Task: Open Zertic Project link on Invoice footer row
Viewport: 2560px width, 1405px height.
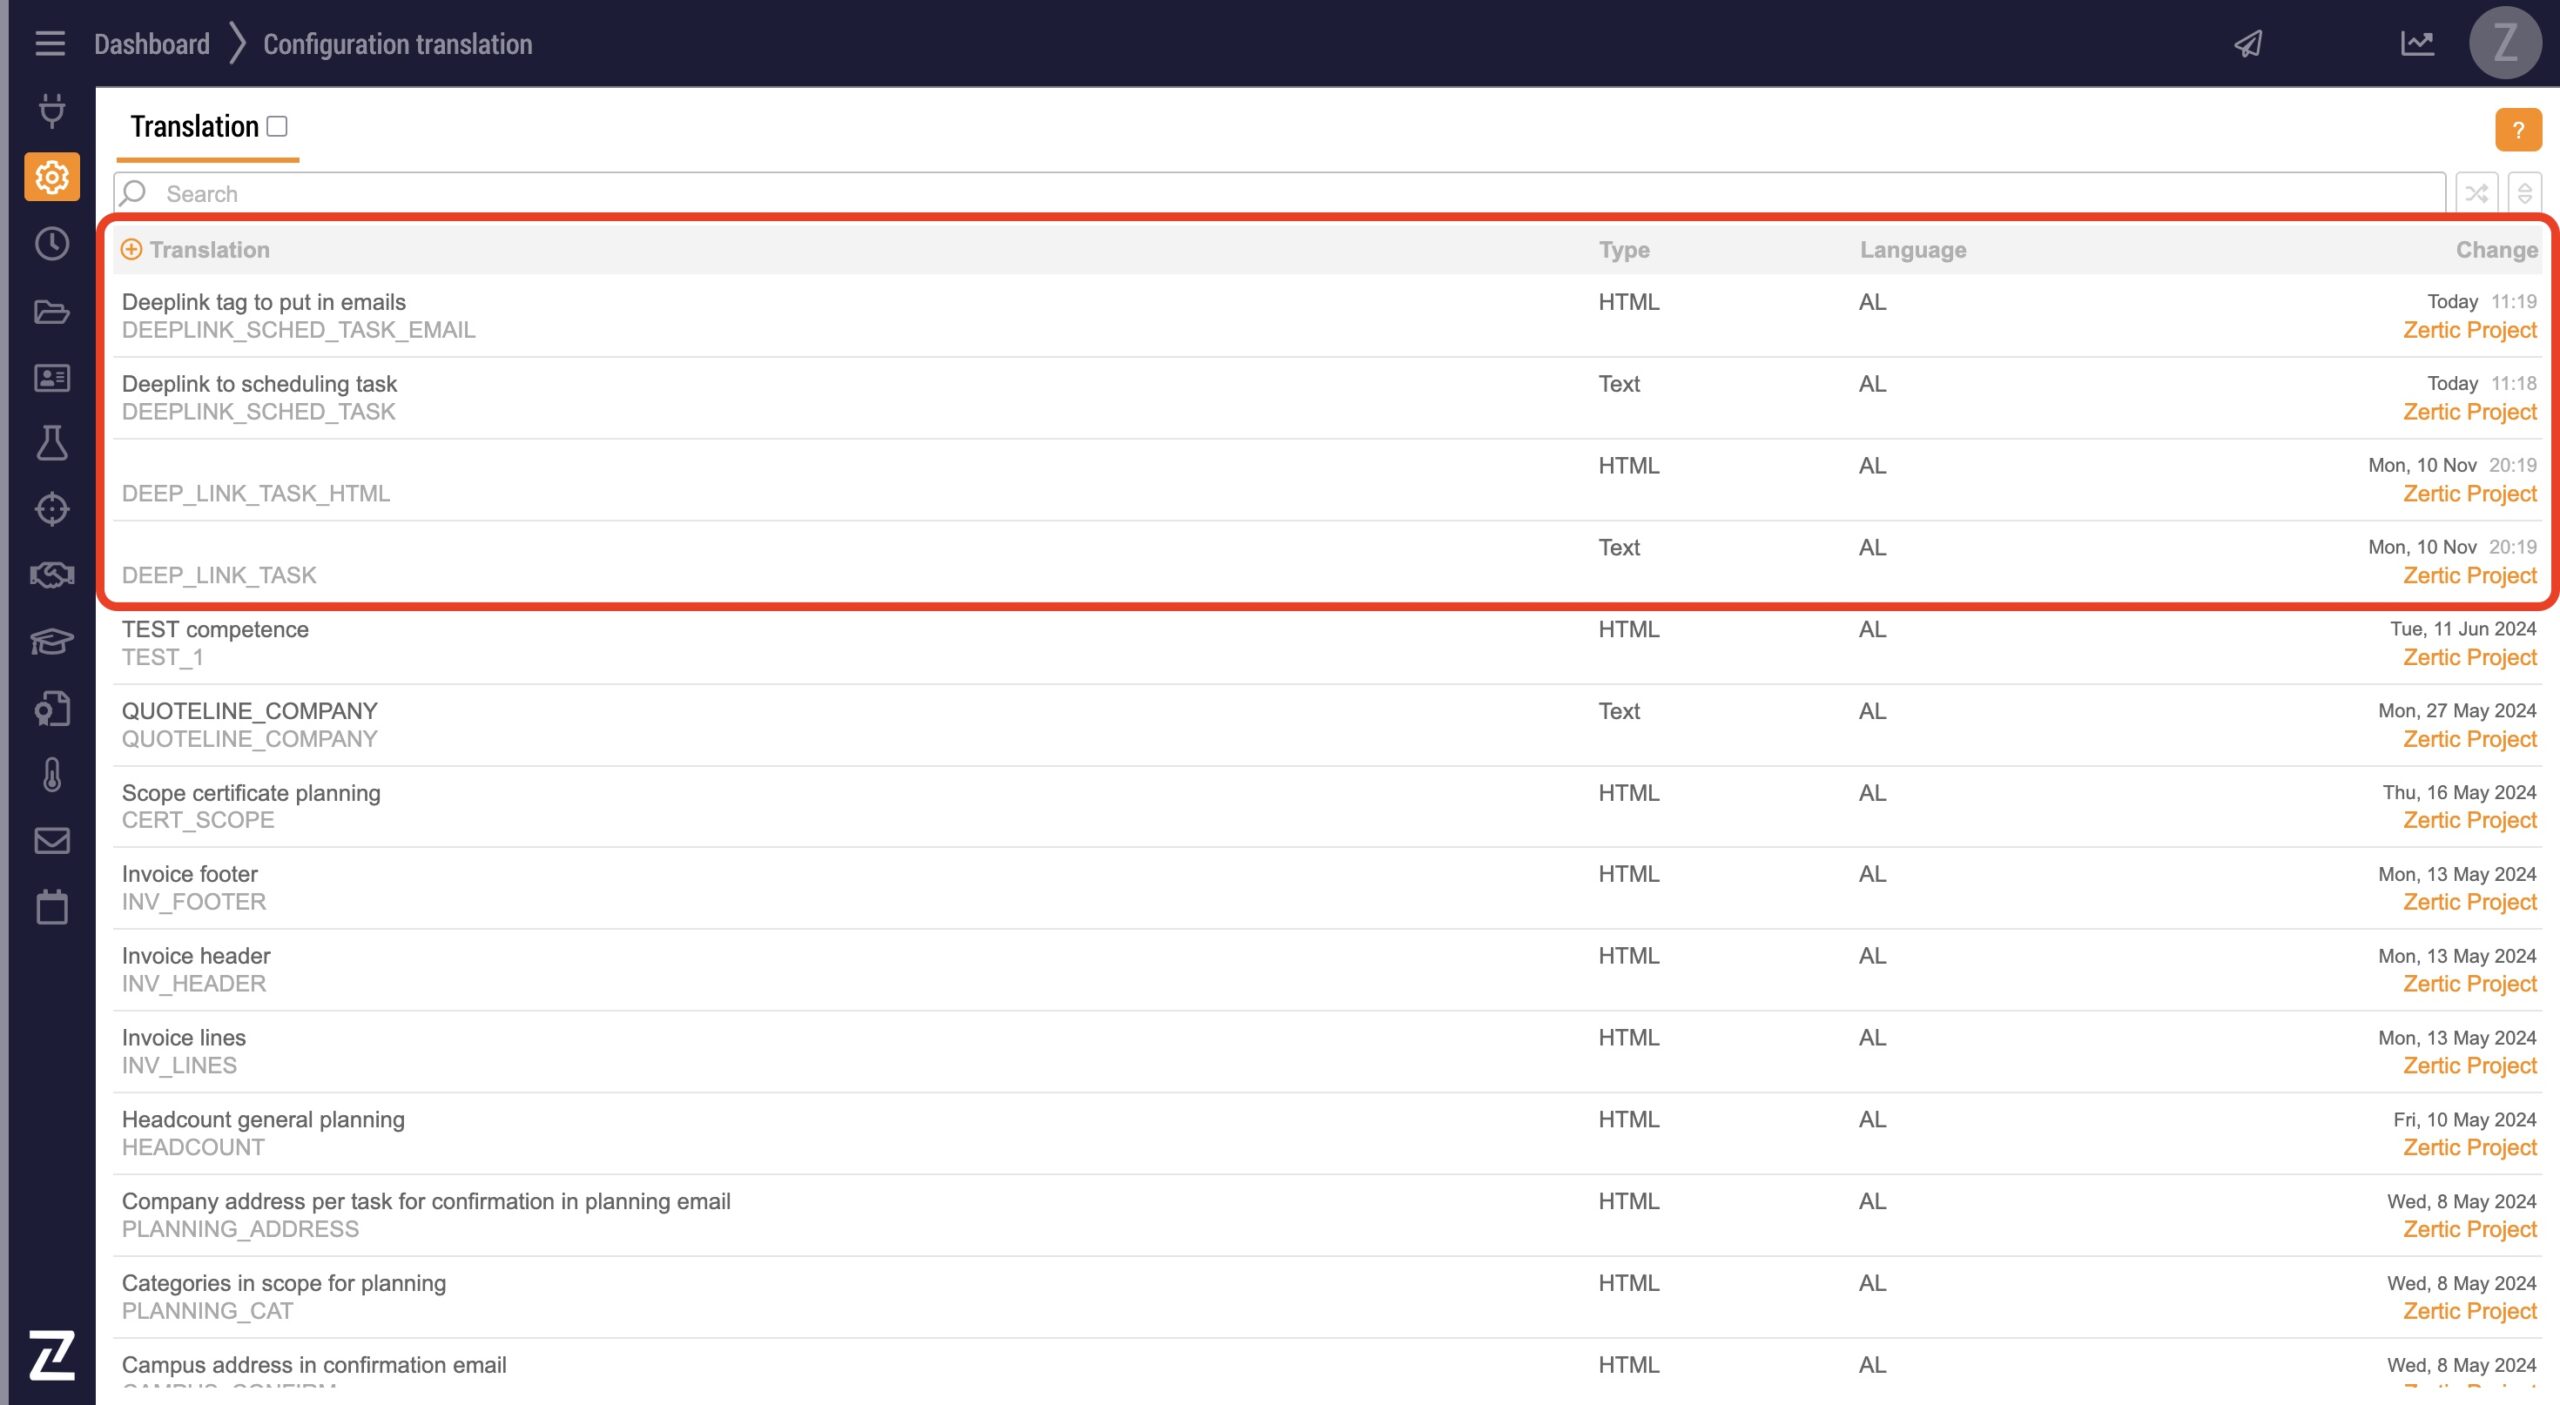Action: (2469, 902)
